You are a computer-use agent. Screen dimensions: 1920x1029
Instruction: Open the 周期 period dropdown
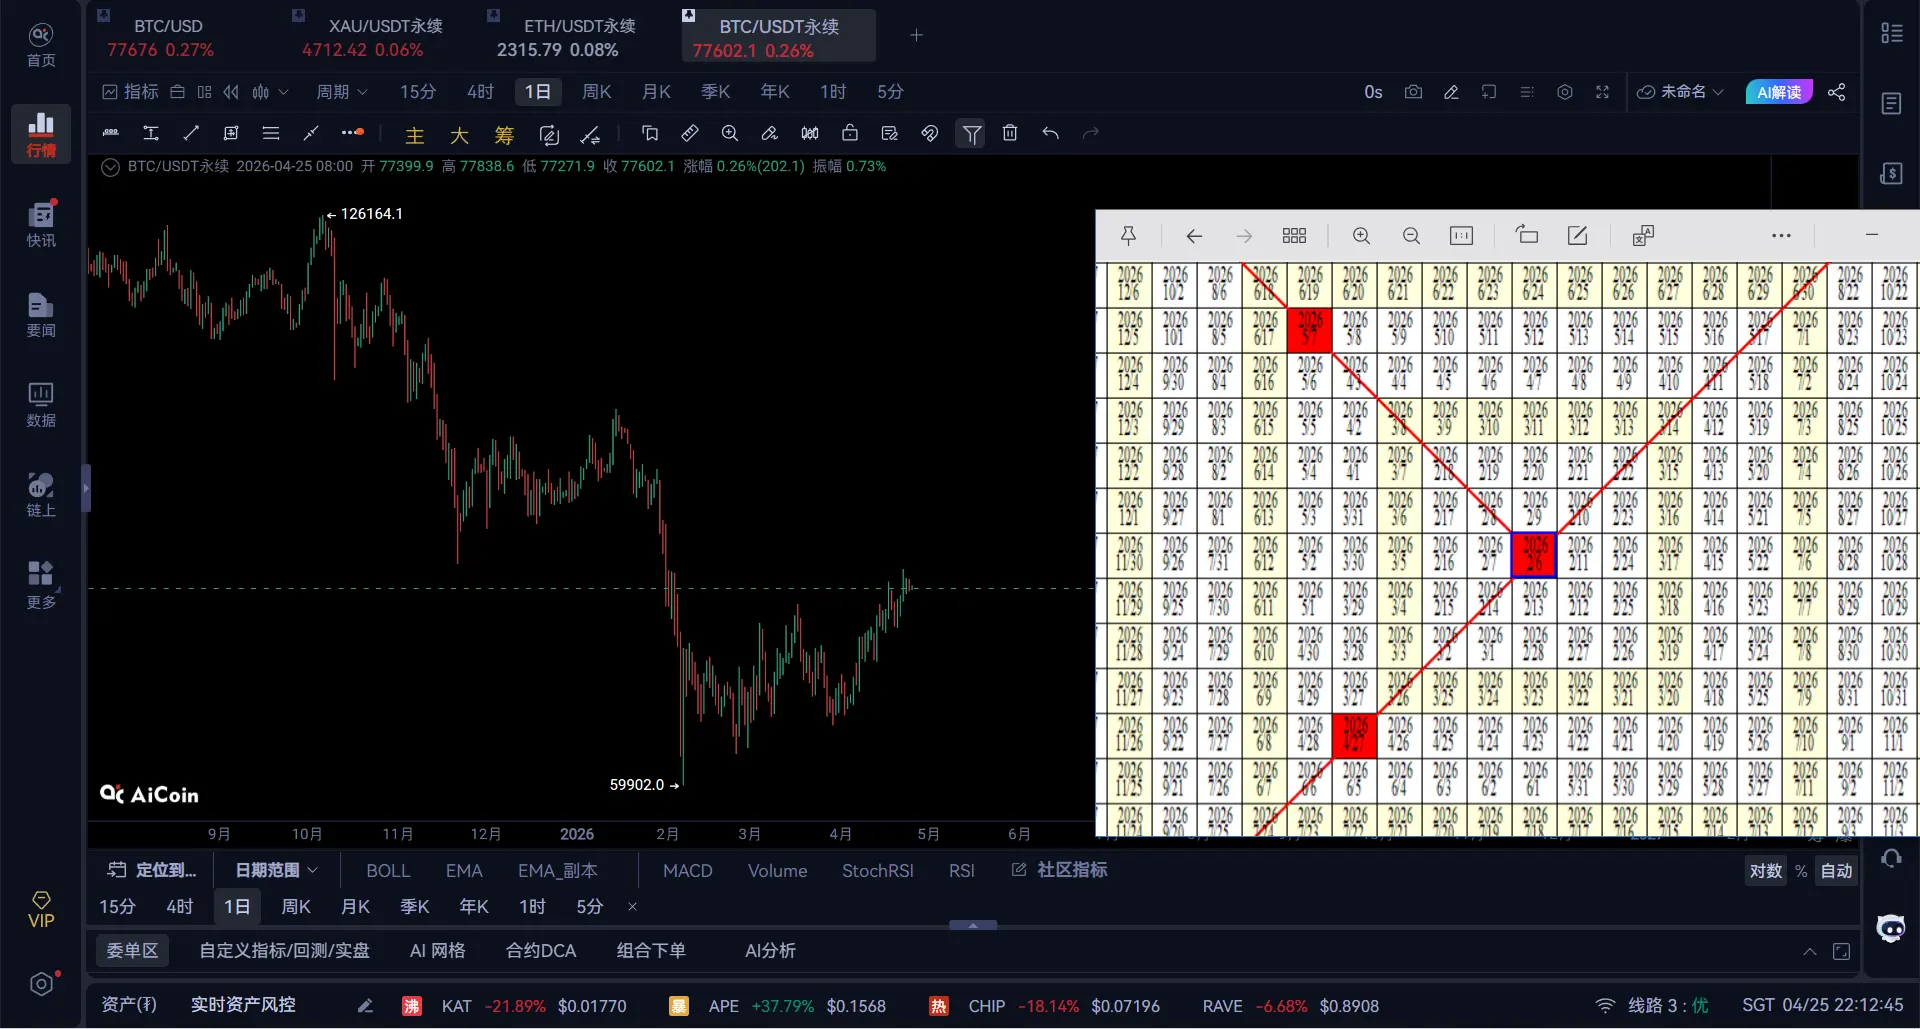342,92
